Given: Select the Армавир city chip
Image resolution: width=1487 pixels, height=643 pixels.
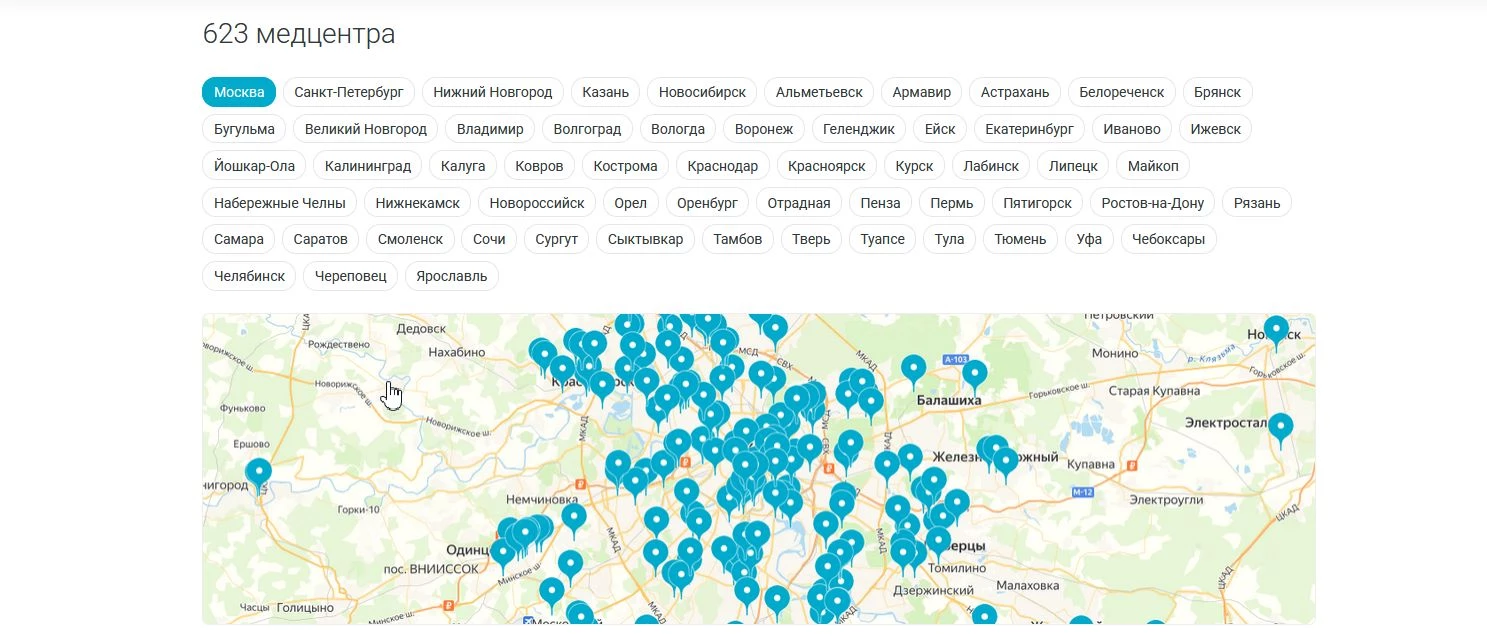Looking at the screenshot, I should (x=922, y=92).
